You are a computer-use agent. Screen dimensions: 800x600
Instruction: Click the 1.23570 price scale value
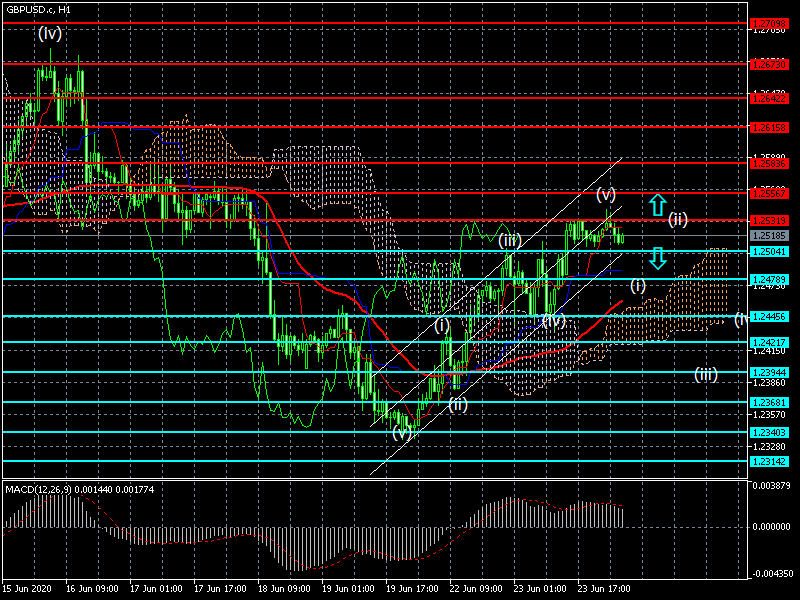(769, 415)
